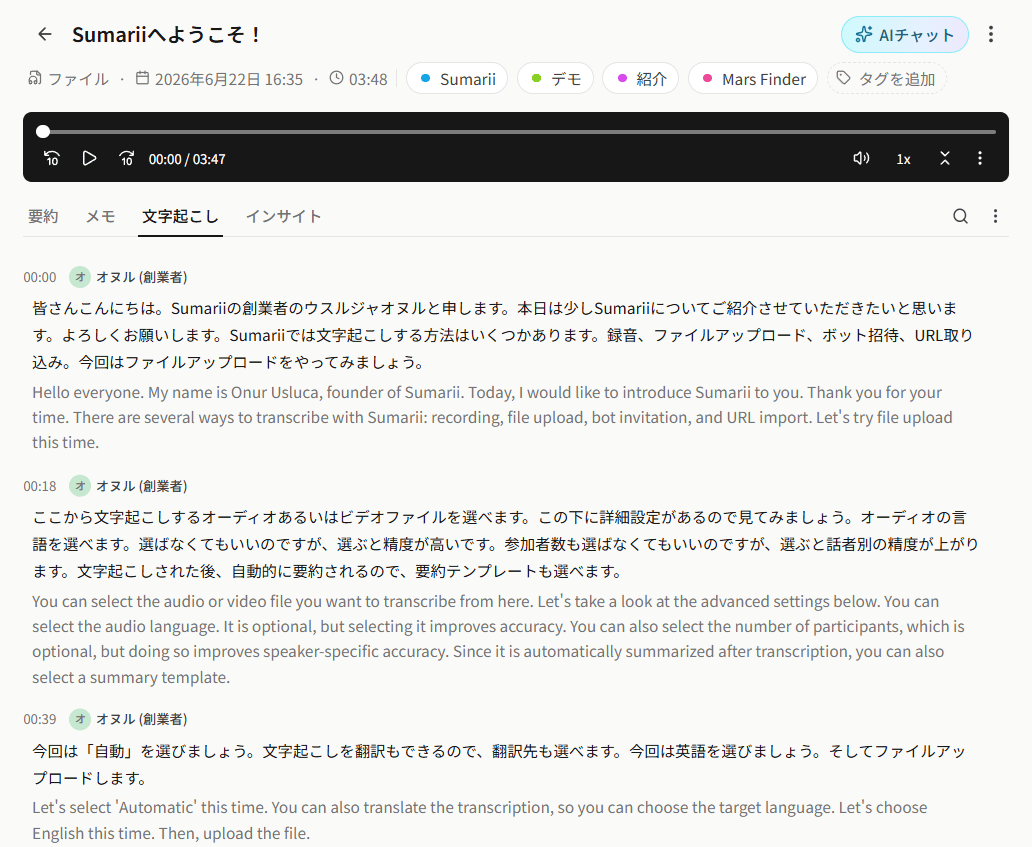Select the デモ tag

point(555,79)
